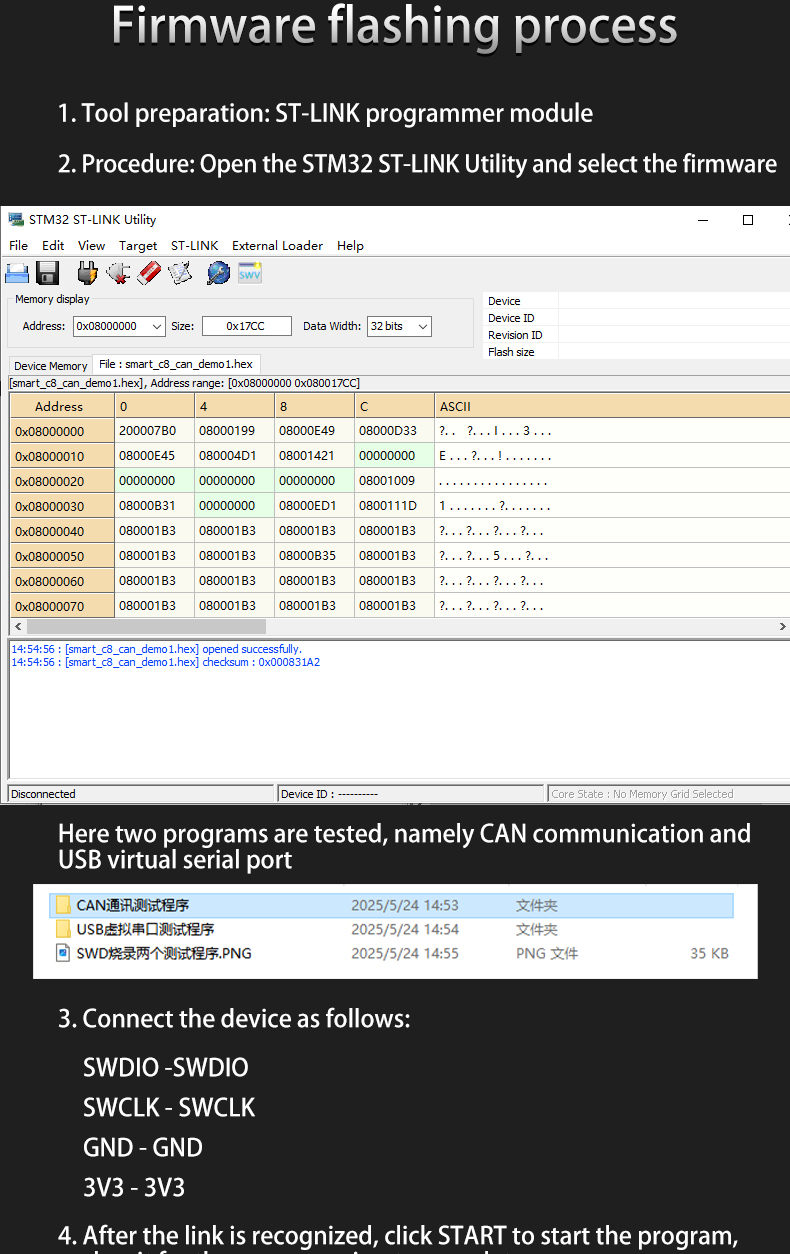
Task: Click the Device ID status bar entry
Action: click(411, 794)
